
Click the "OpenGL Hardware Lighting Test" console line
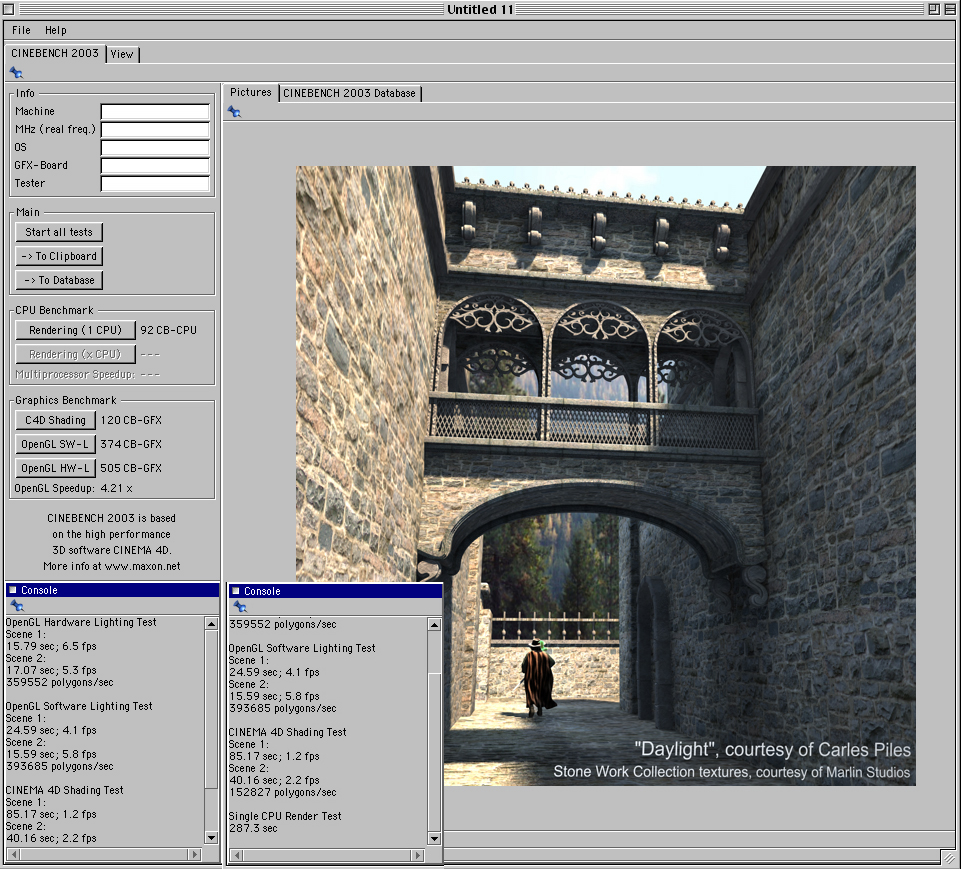pos(81,622)
